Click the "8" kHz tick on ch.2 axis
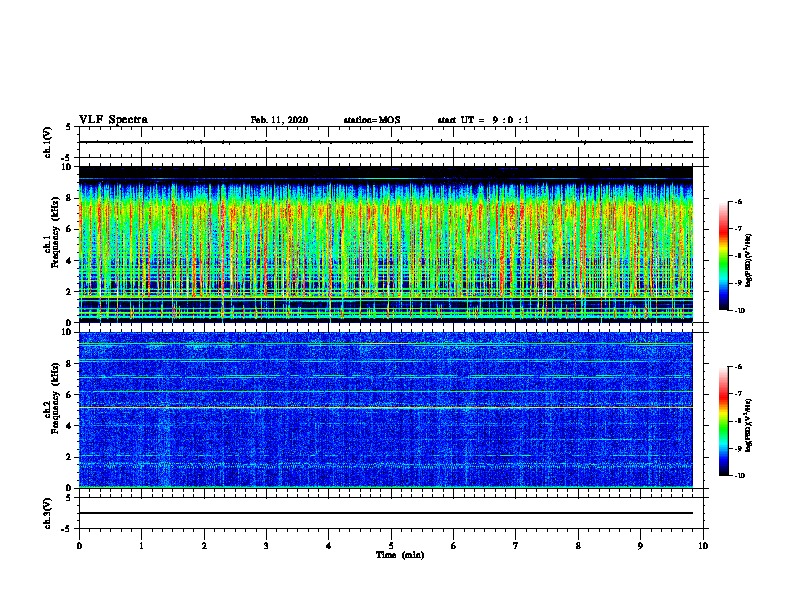The height and width of the screenshot is (612, 792). (69, 364)
